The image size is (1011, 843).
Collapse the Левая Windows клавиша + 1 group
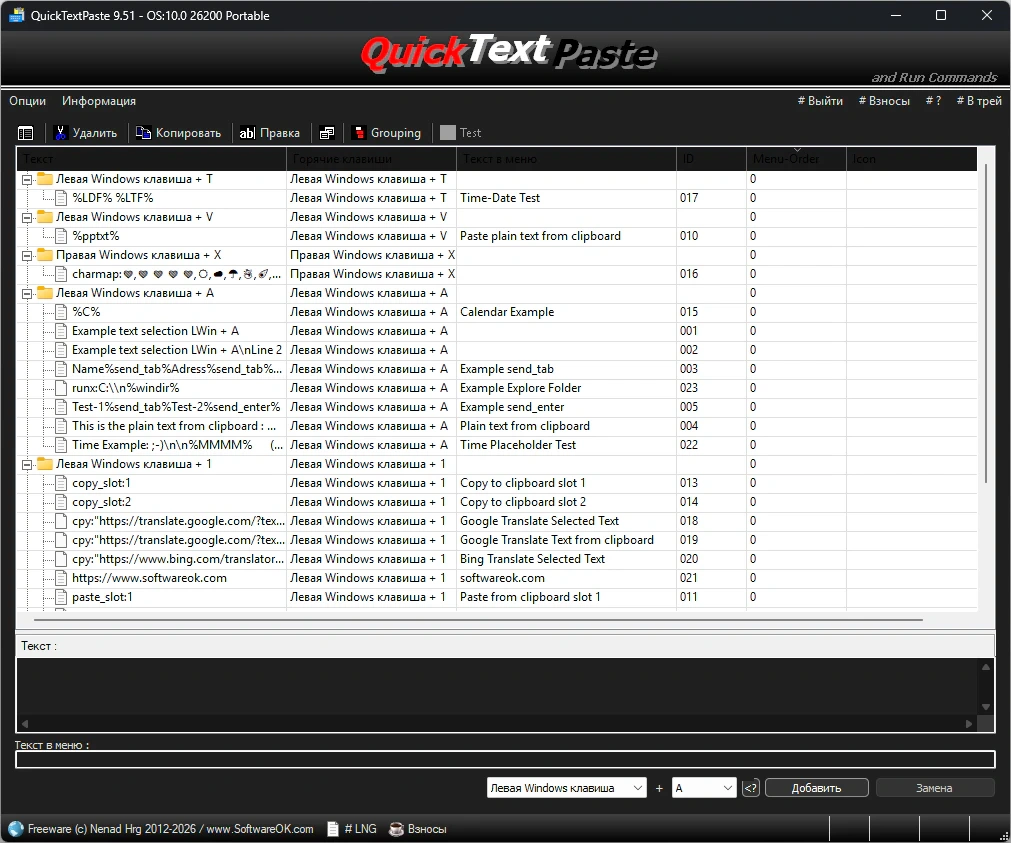27,465
